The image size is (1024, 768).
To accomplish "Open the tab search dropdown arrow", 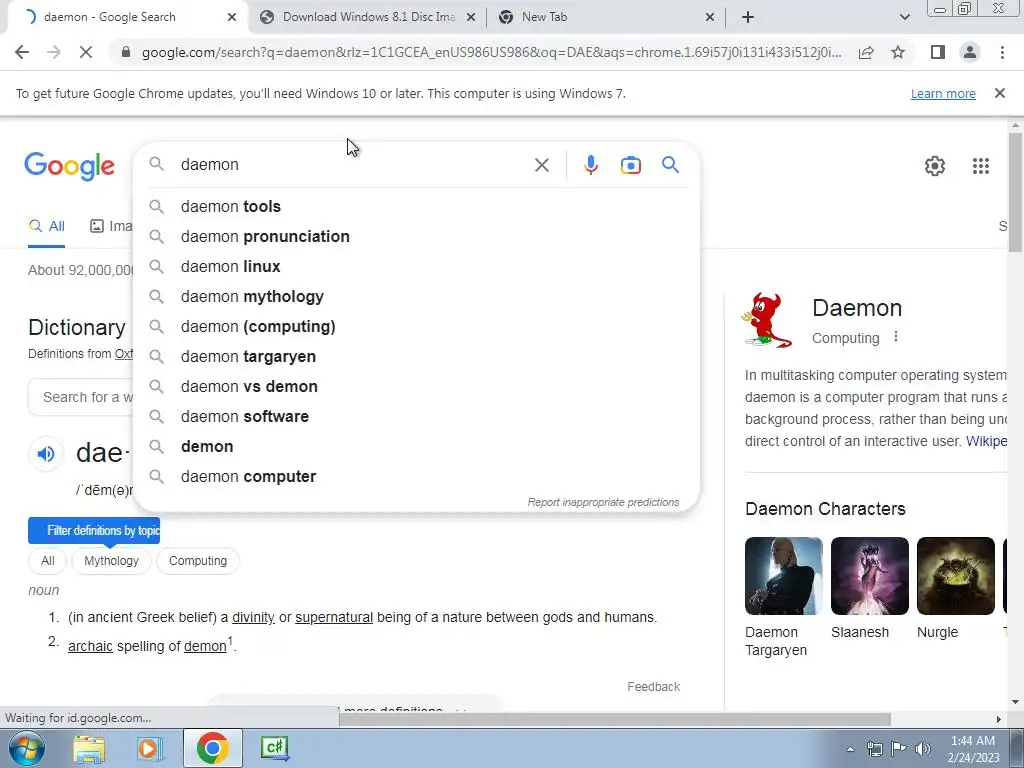I will coord(904,17).
